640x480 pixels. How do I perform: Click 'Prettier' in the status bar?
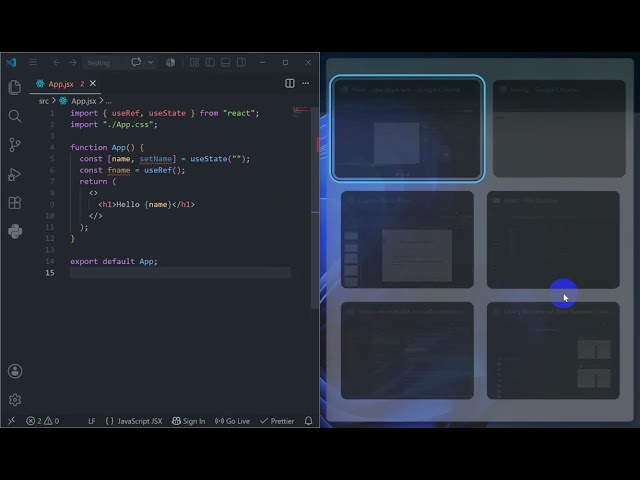pos(277,421)
